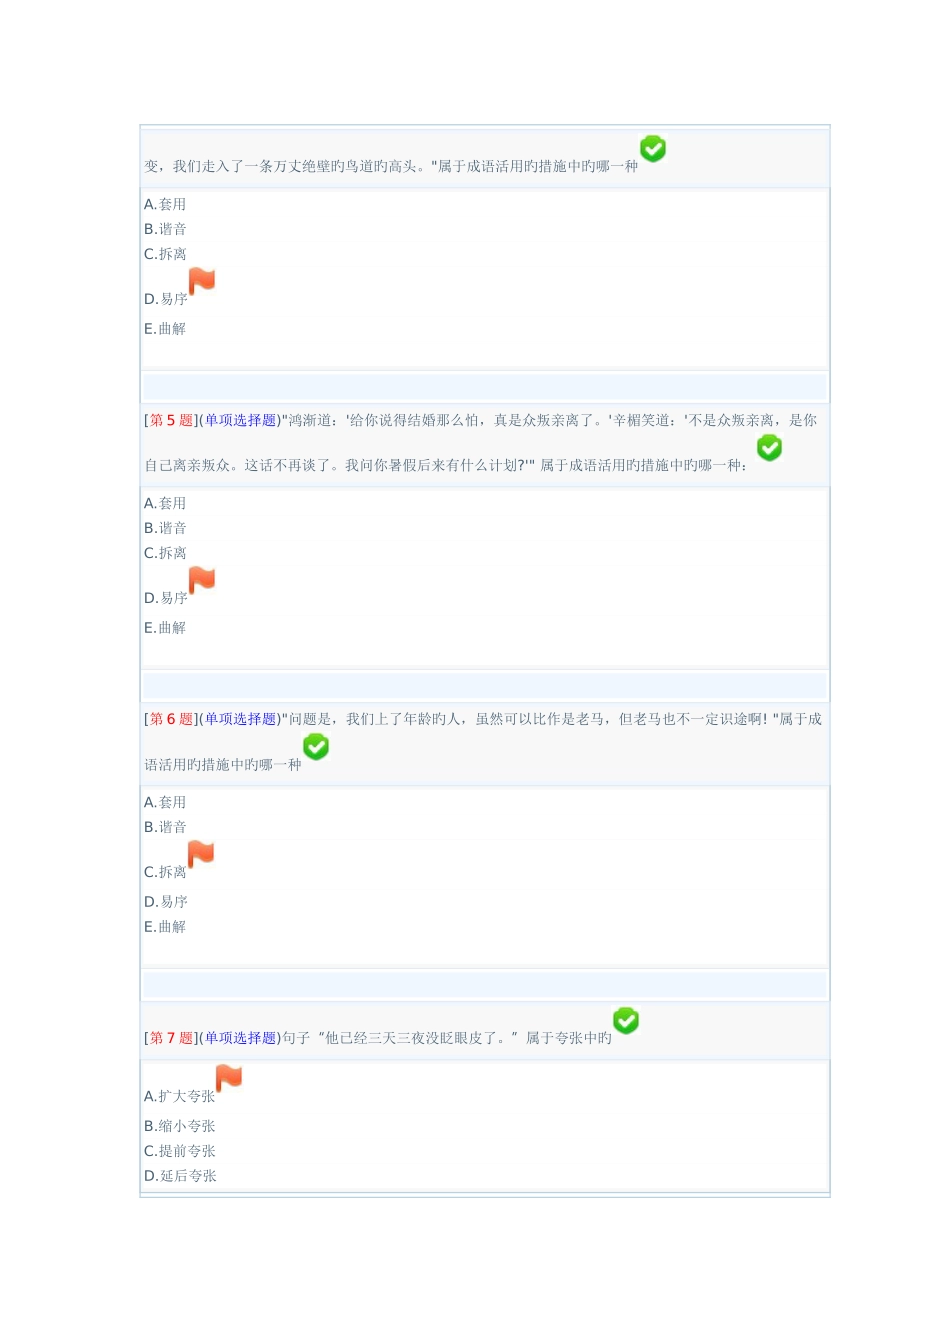The height and width of the screenshot is (1344, 950).
Task: Click the green checkmark icon on question 7
Action: (626, 1021)
